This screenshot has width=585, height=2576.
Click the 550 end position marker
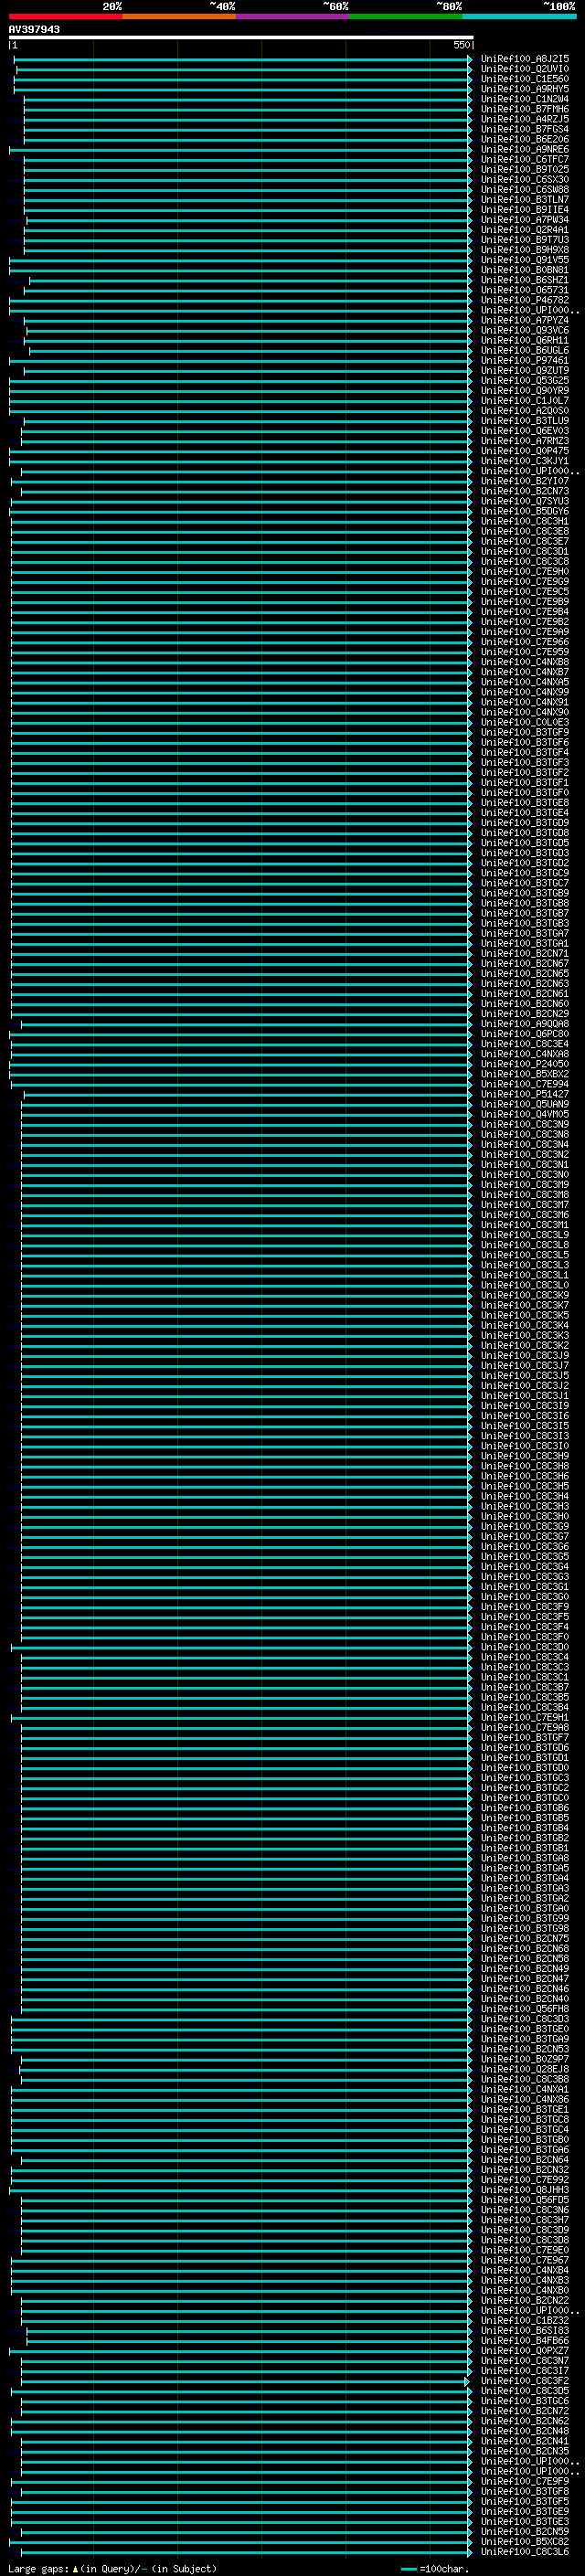[461, 45]
